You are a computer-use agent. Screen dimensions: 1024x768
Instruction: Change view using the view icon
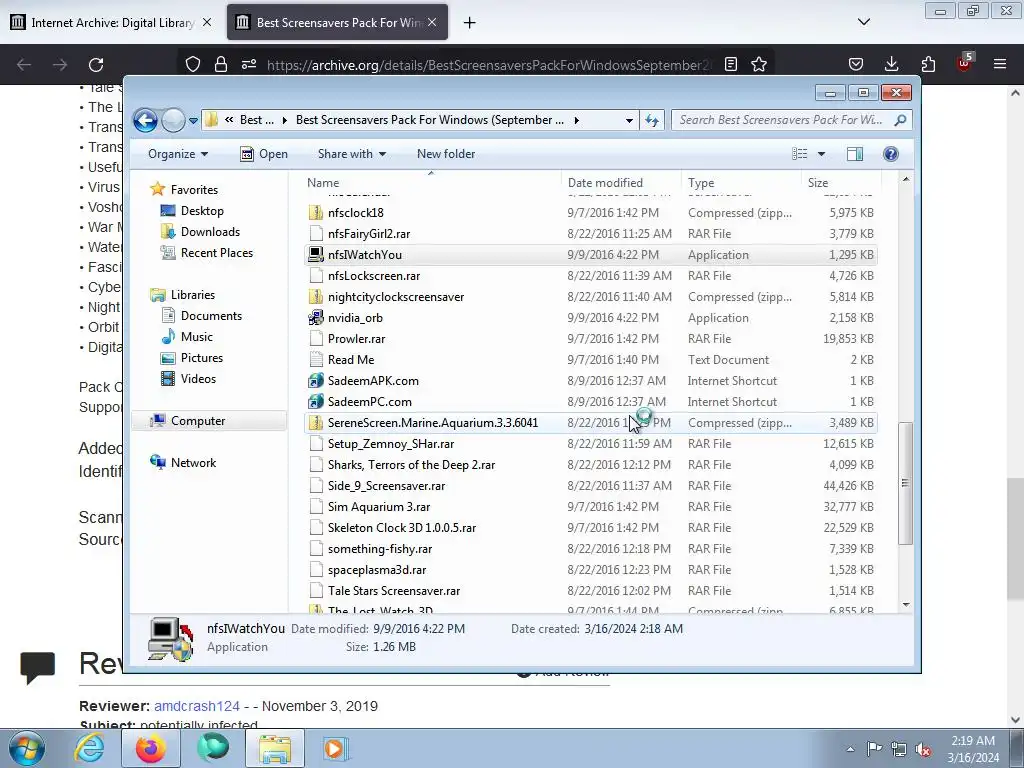[800, 154]
